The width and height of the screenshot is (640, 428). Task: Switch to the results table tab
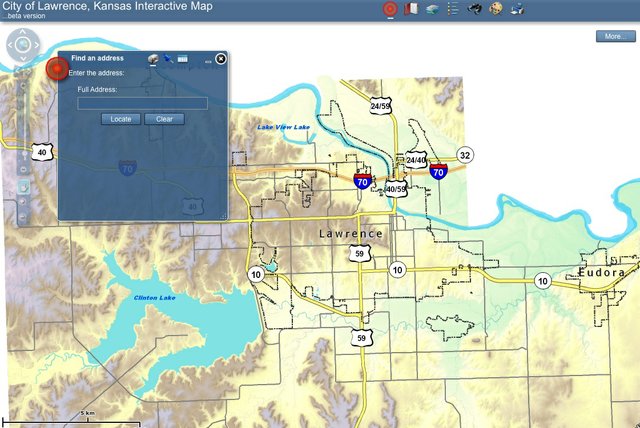(x=183, y=59)
